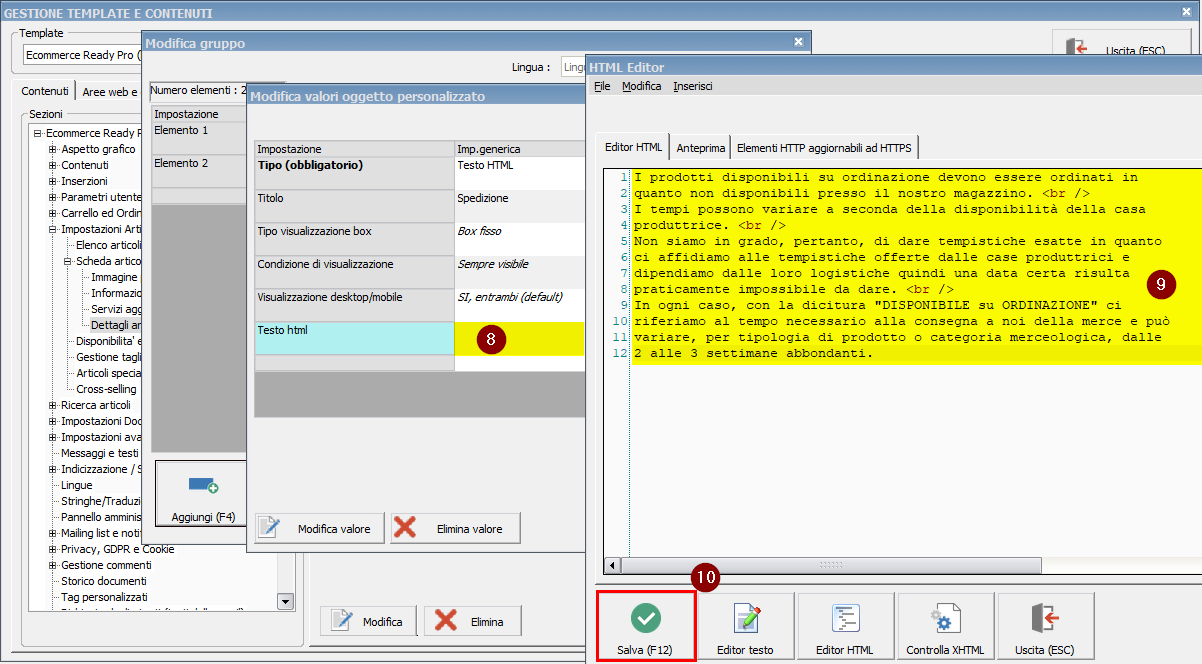The height and width of the screenshot is (664, 1202).
Task: Switch to the Editor HTML tab
Action: pyautogui.click(x=634, y=147)
